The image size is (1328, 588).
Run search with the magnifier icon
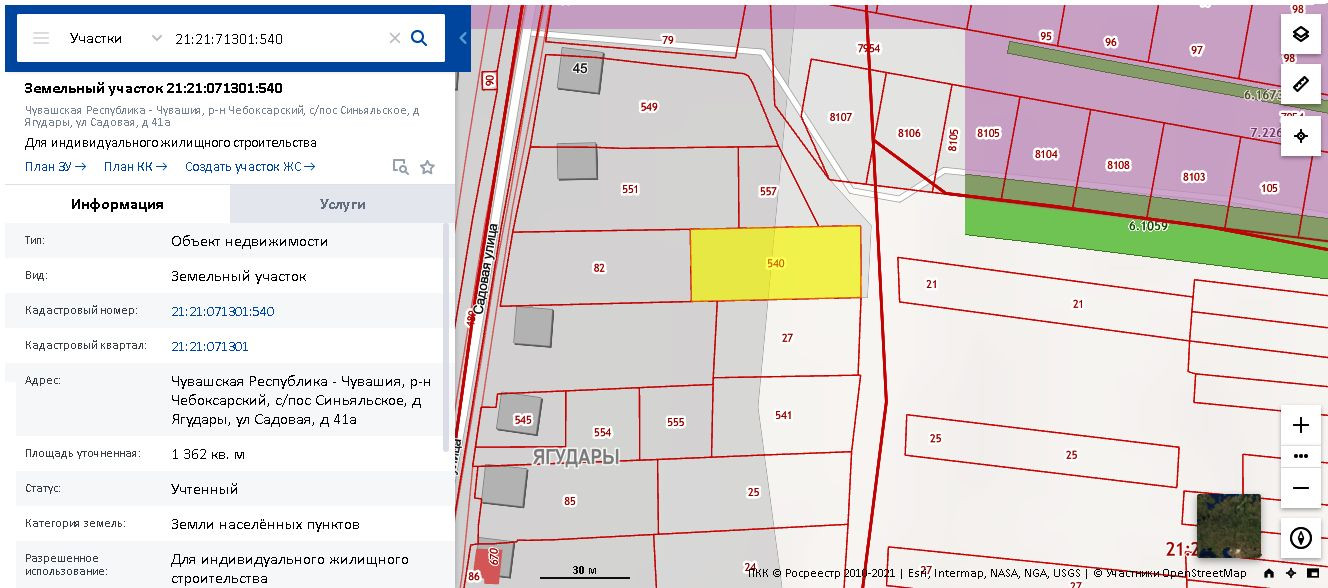(420, 38)
